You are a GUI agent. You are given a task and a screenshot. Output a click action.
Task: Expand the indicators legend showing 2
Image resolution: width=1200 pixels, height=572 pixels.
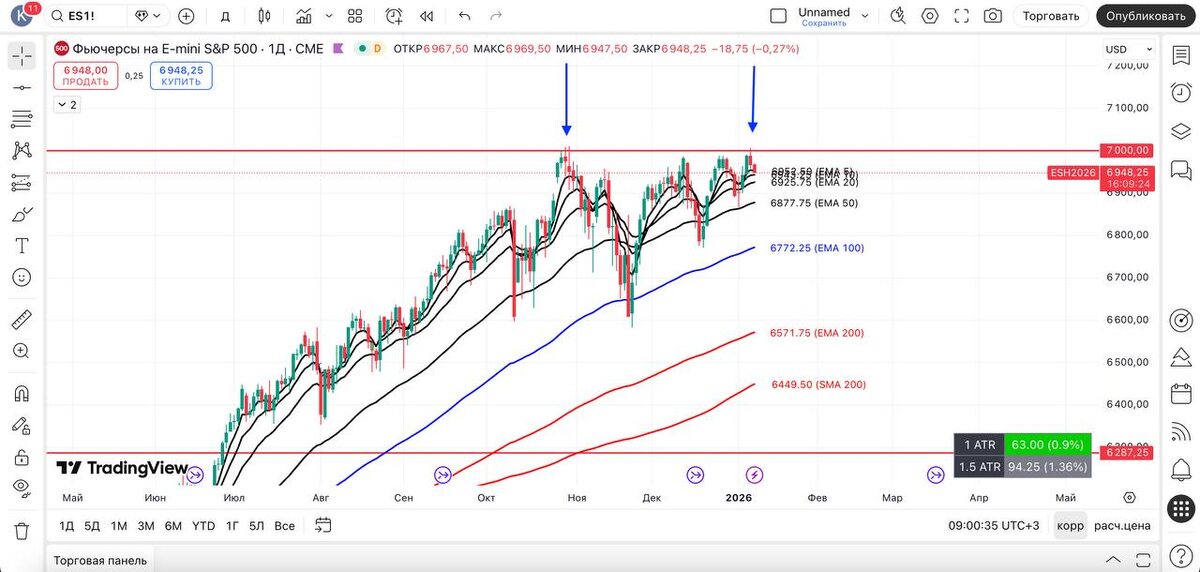click(66, 104)
